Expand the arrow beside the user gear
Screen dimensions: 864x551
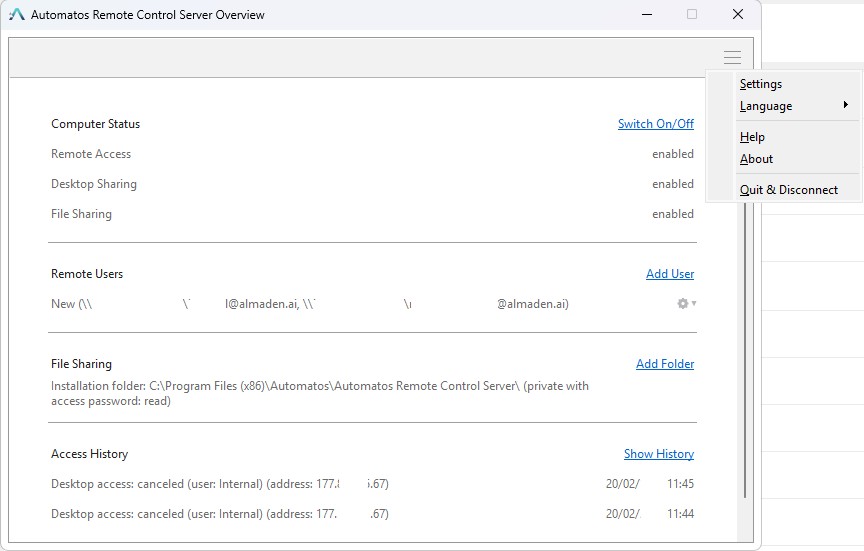click(694, 303)
